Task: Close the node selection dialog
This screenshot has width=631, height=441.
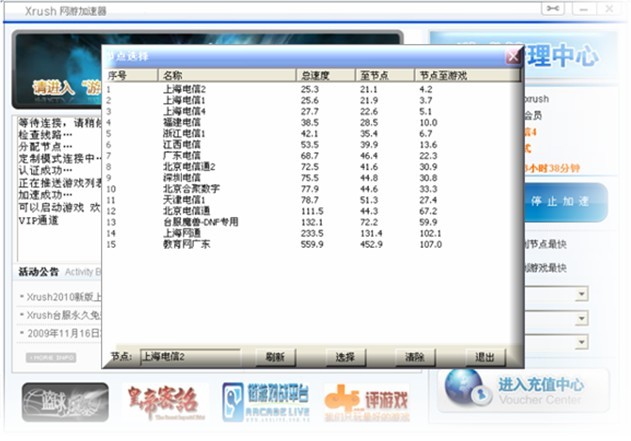Action: (x=513, y=57)
